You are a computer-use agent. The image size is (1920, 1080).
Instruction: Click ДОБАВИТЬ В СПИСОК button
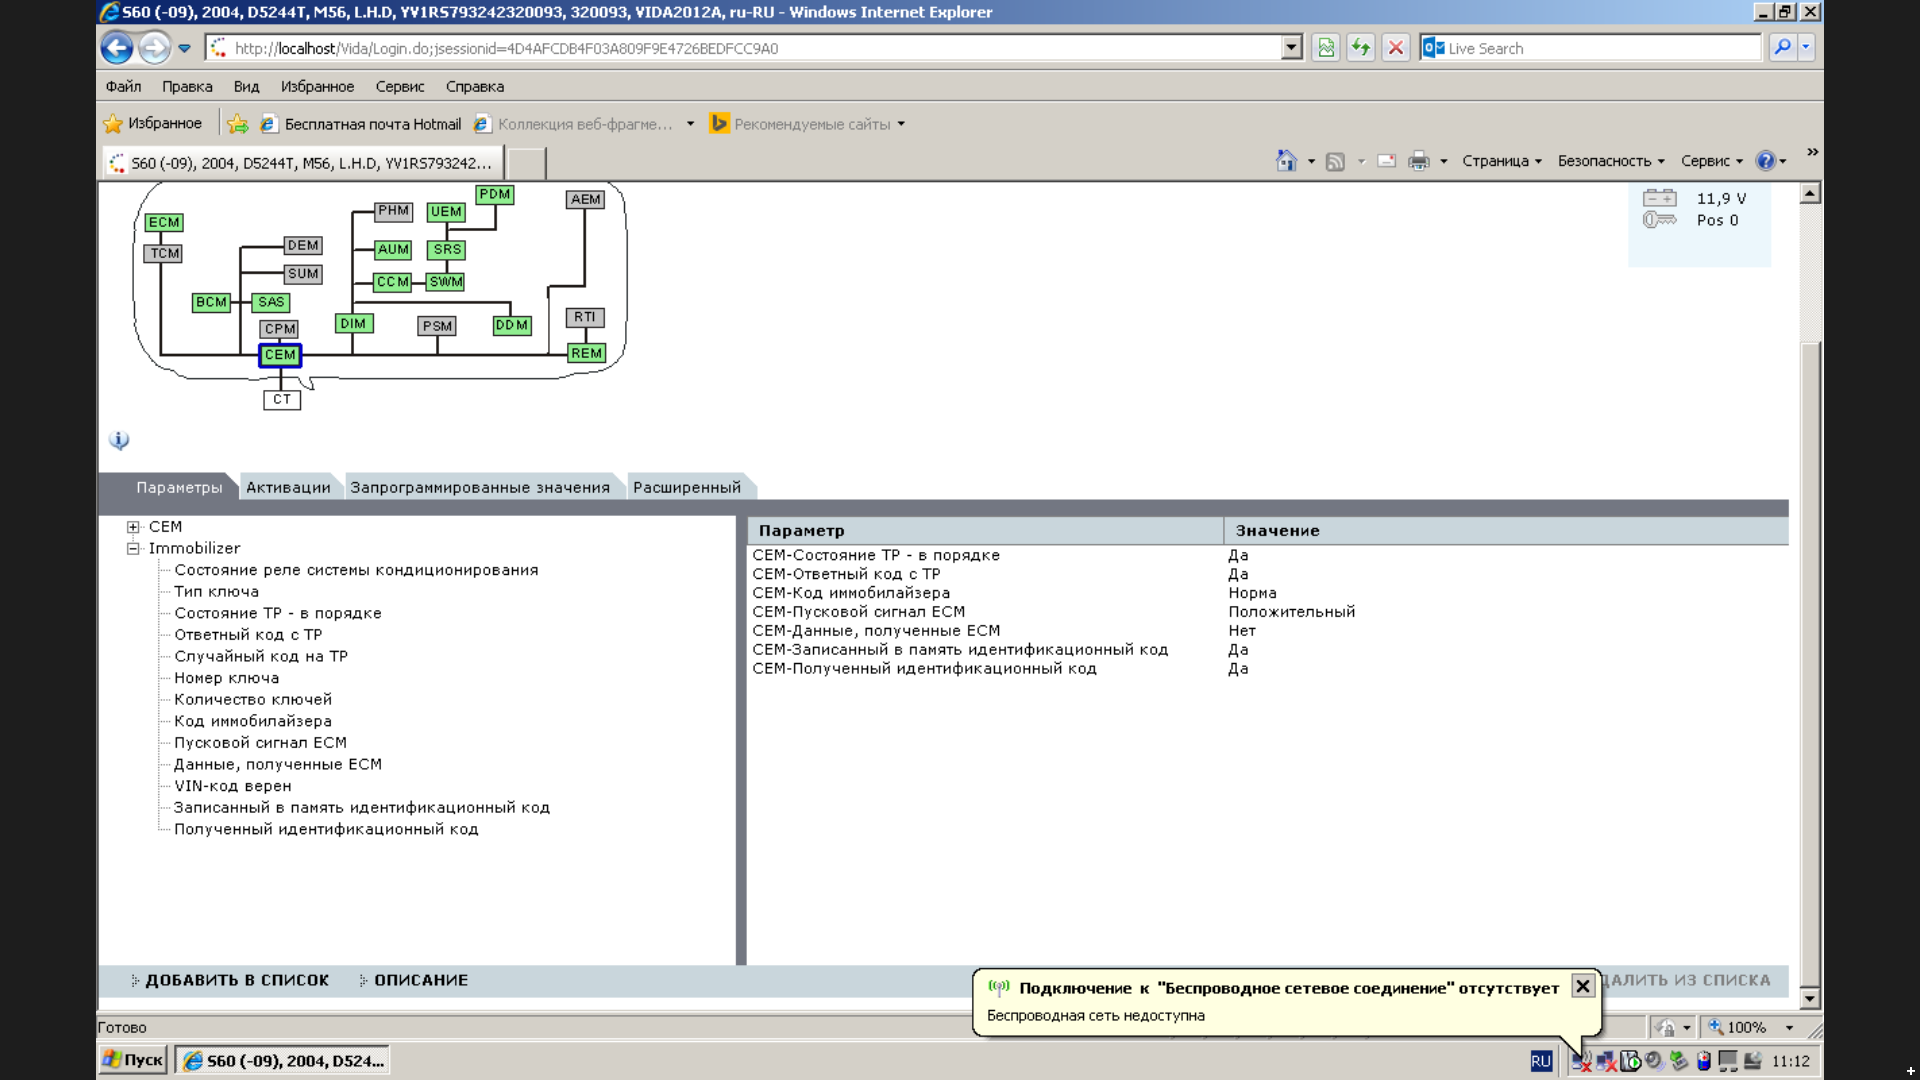pyautogui.click(x=236, y=981)
